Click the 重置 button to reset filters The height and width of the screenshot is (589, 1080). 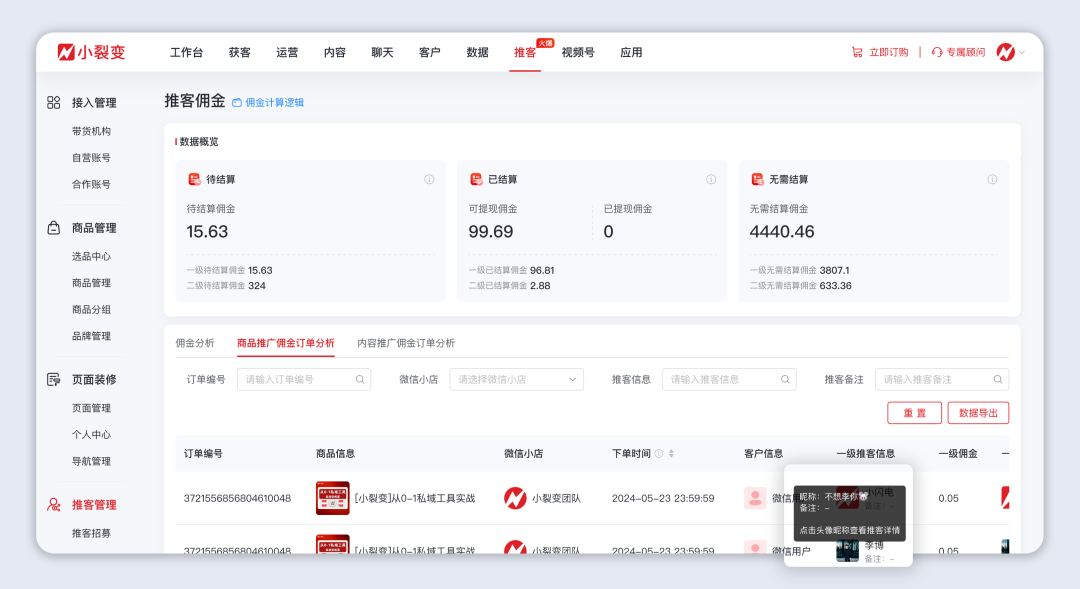click(x=915, y=413)
